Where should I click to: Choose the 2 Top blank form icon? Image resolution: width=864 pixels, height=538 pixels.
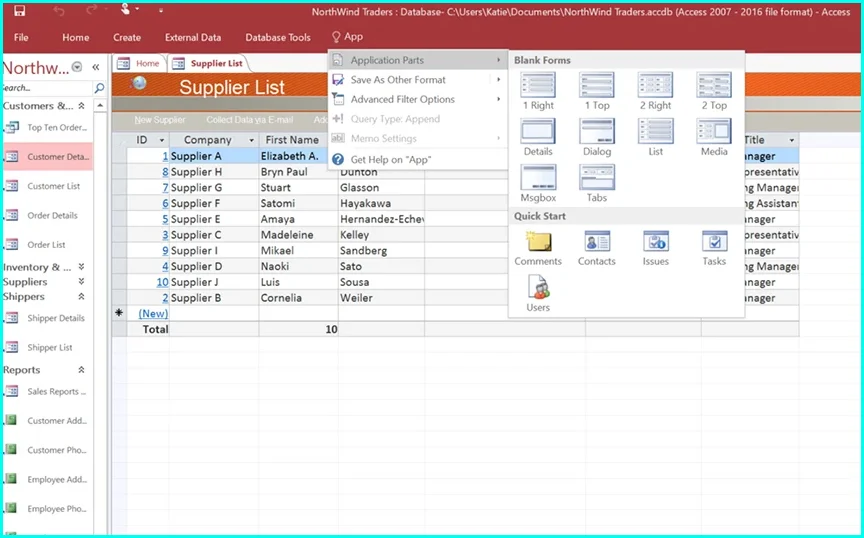click(x=714, y=86)
